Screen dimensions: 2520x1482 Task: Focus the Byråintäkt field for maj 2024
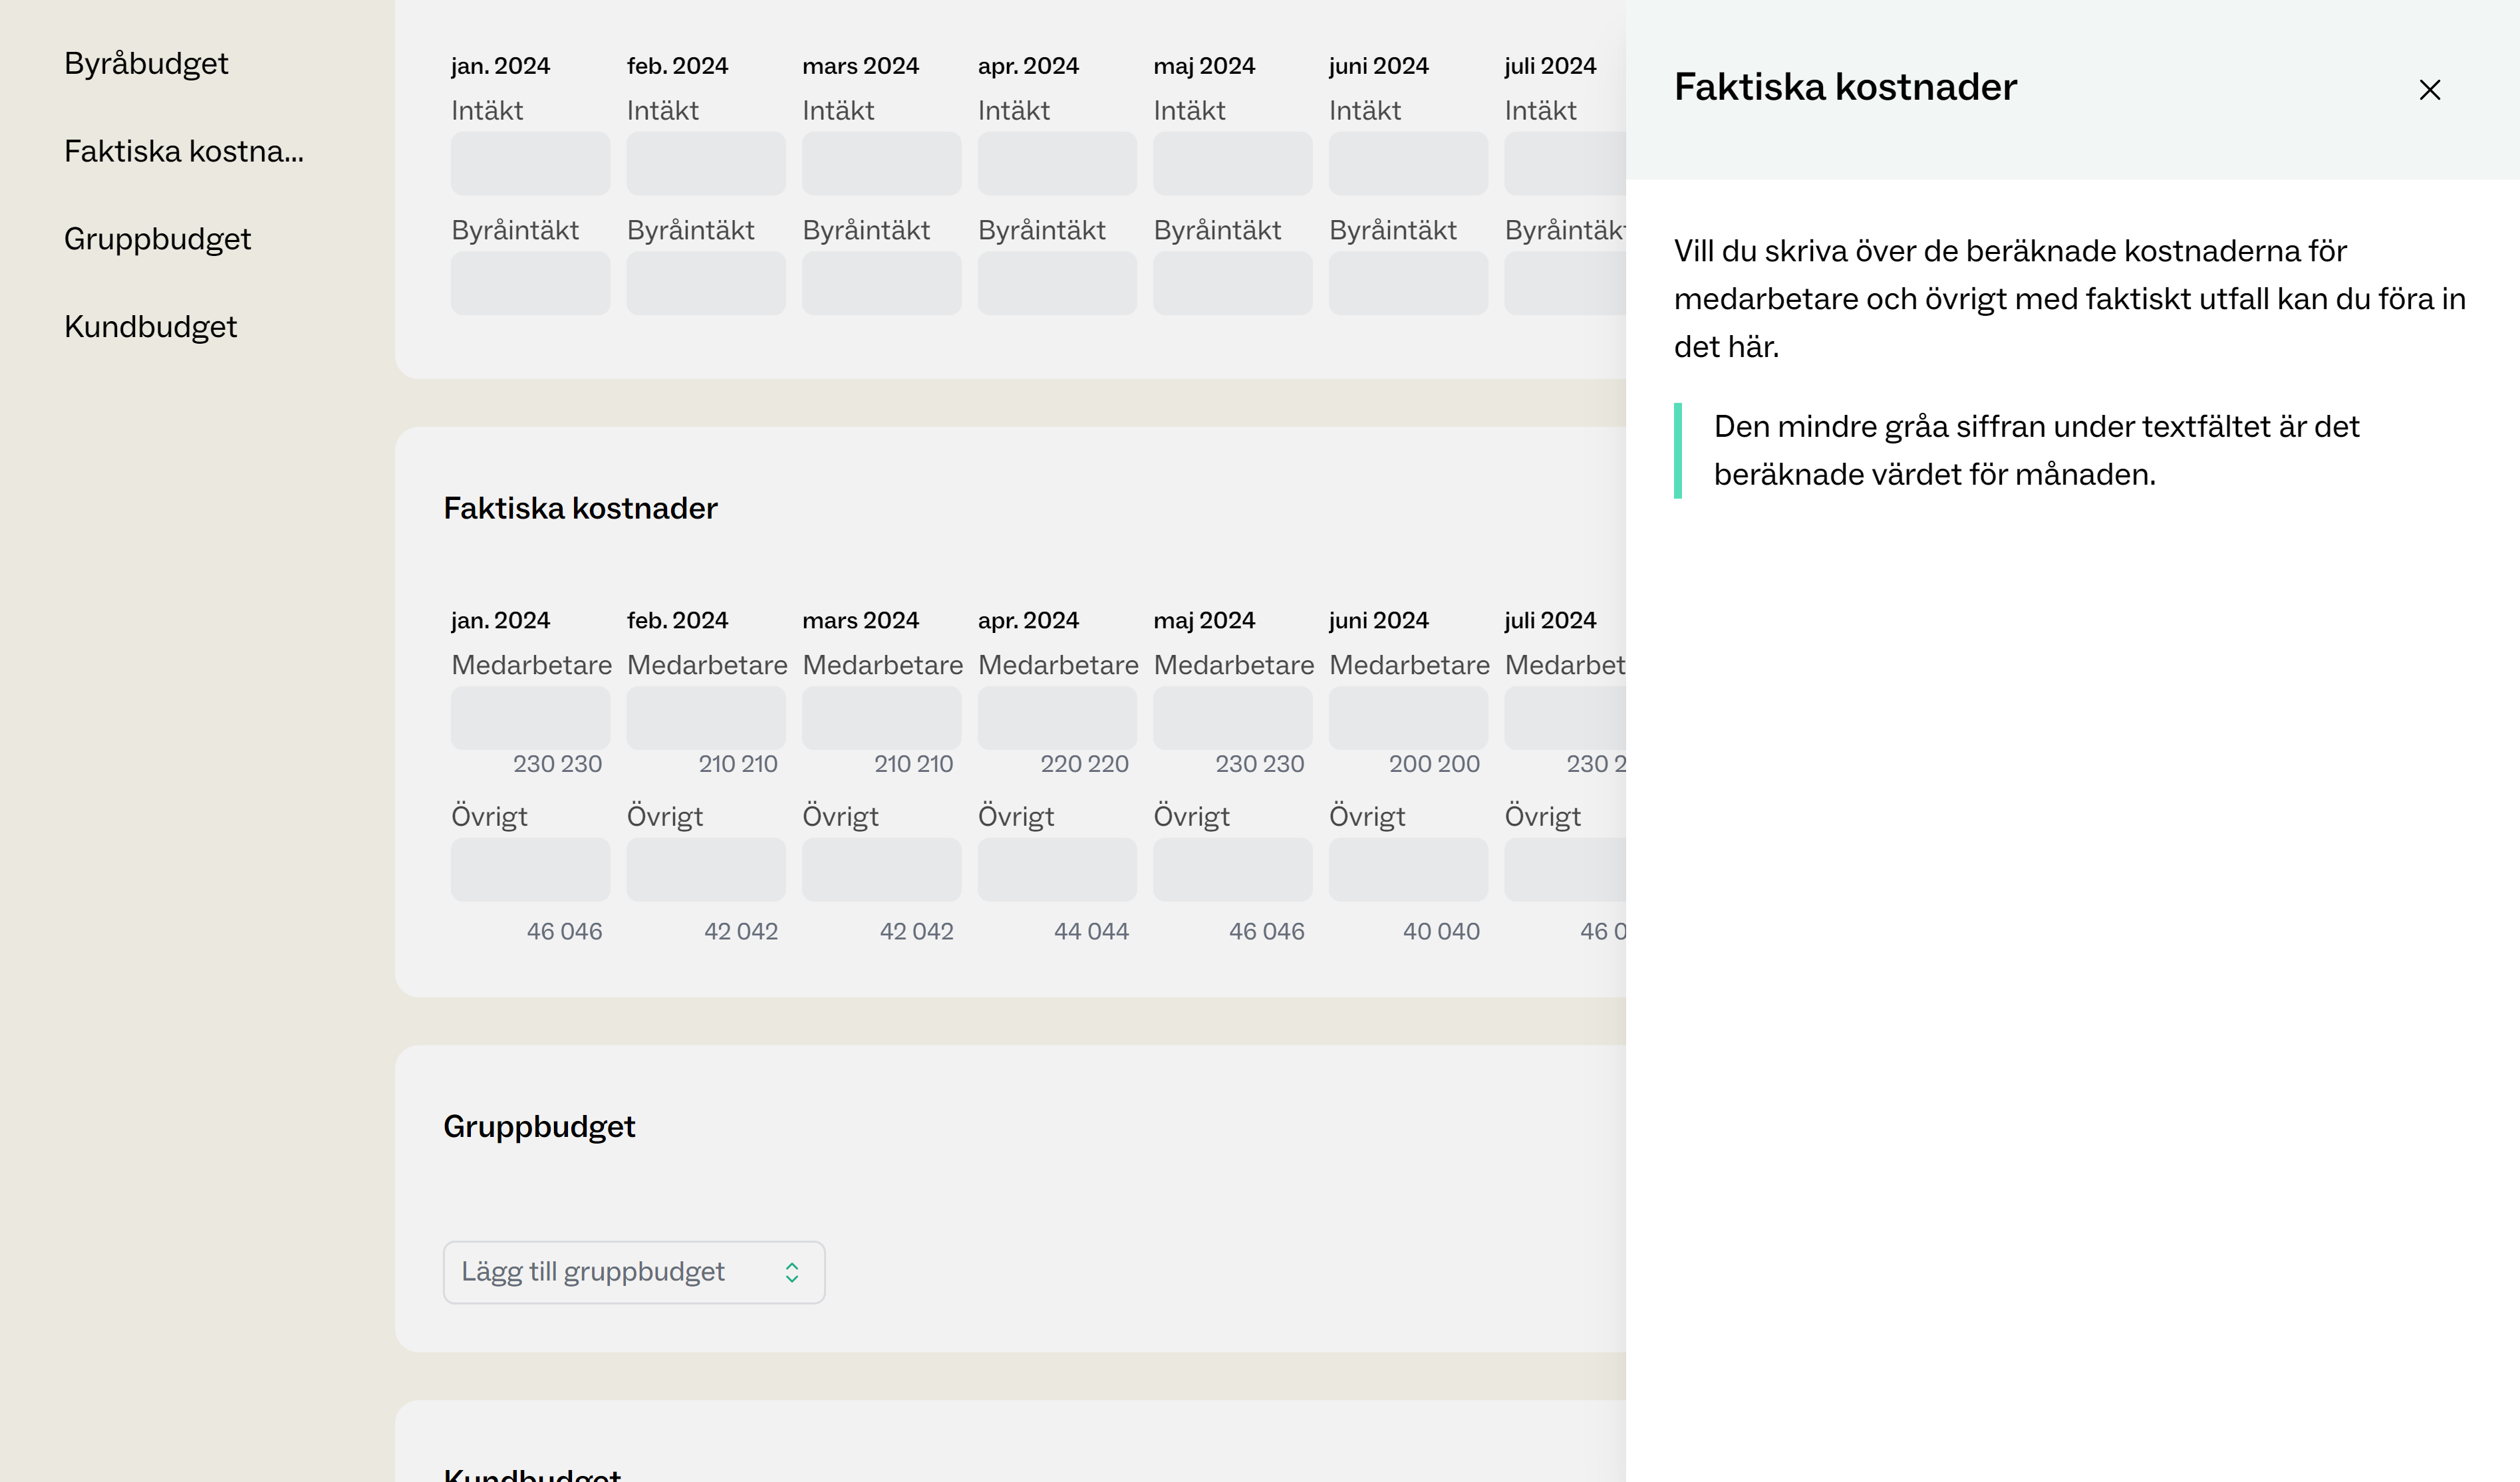click(x=1232, y=283)
